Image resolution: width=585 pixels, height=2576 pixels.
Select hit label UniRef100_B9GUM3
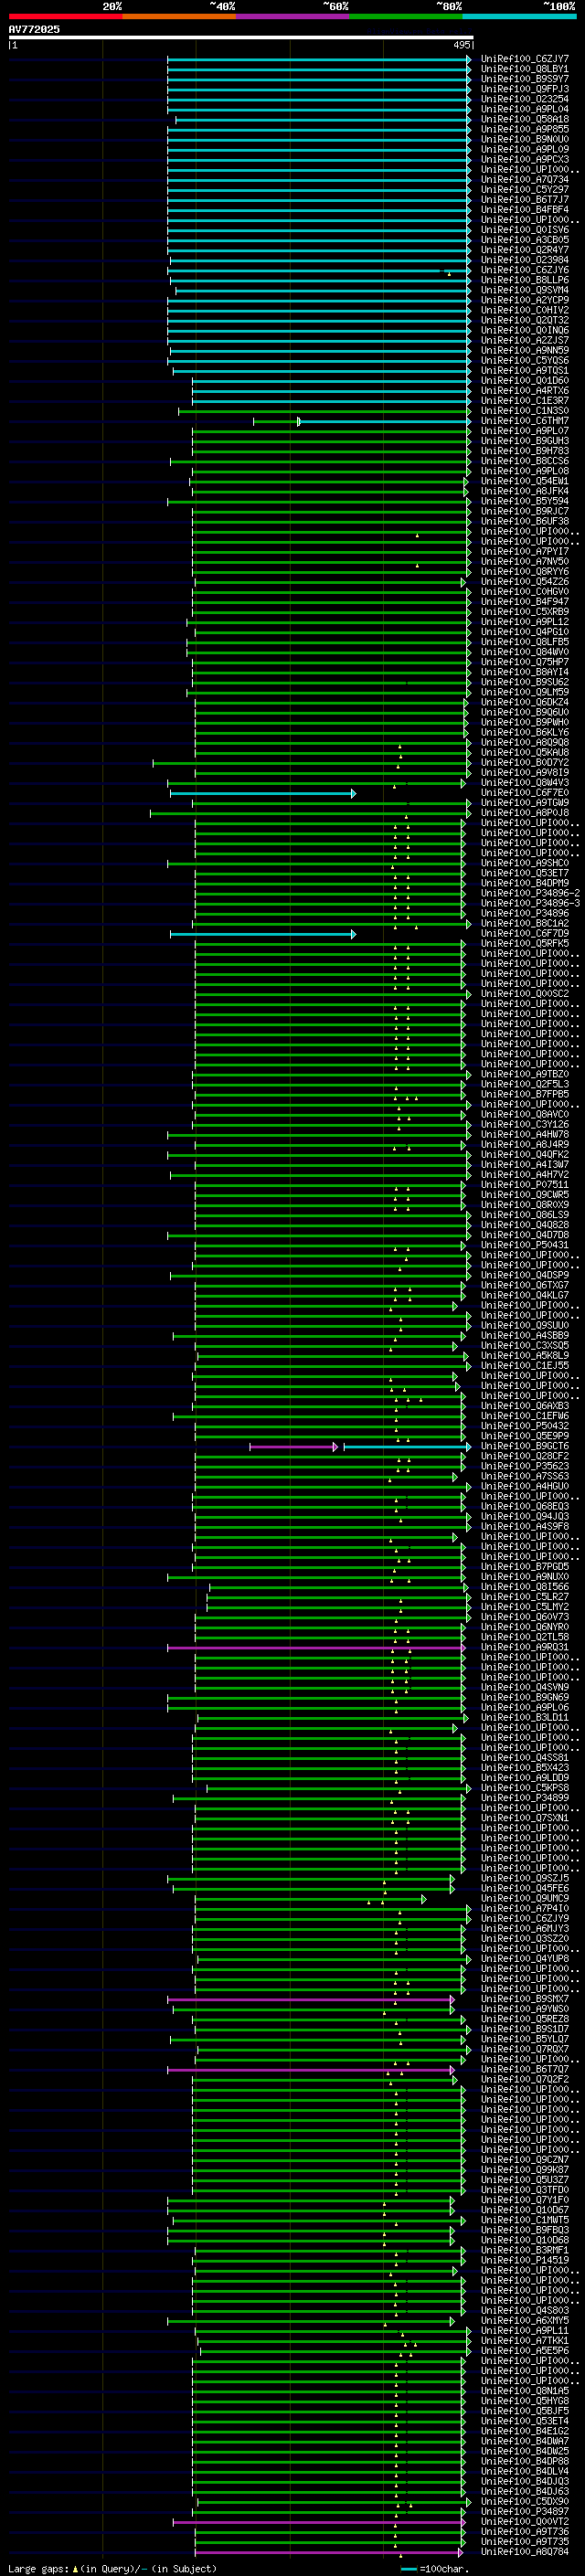525,441
